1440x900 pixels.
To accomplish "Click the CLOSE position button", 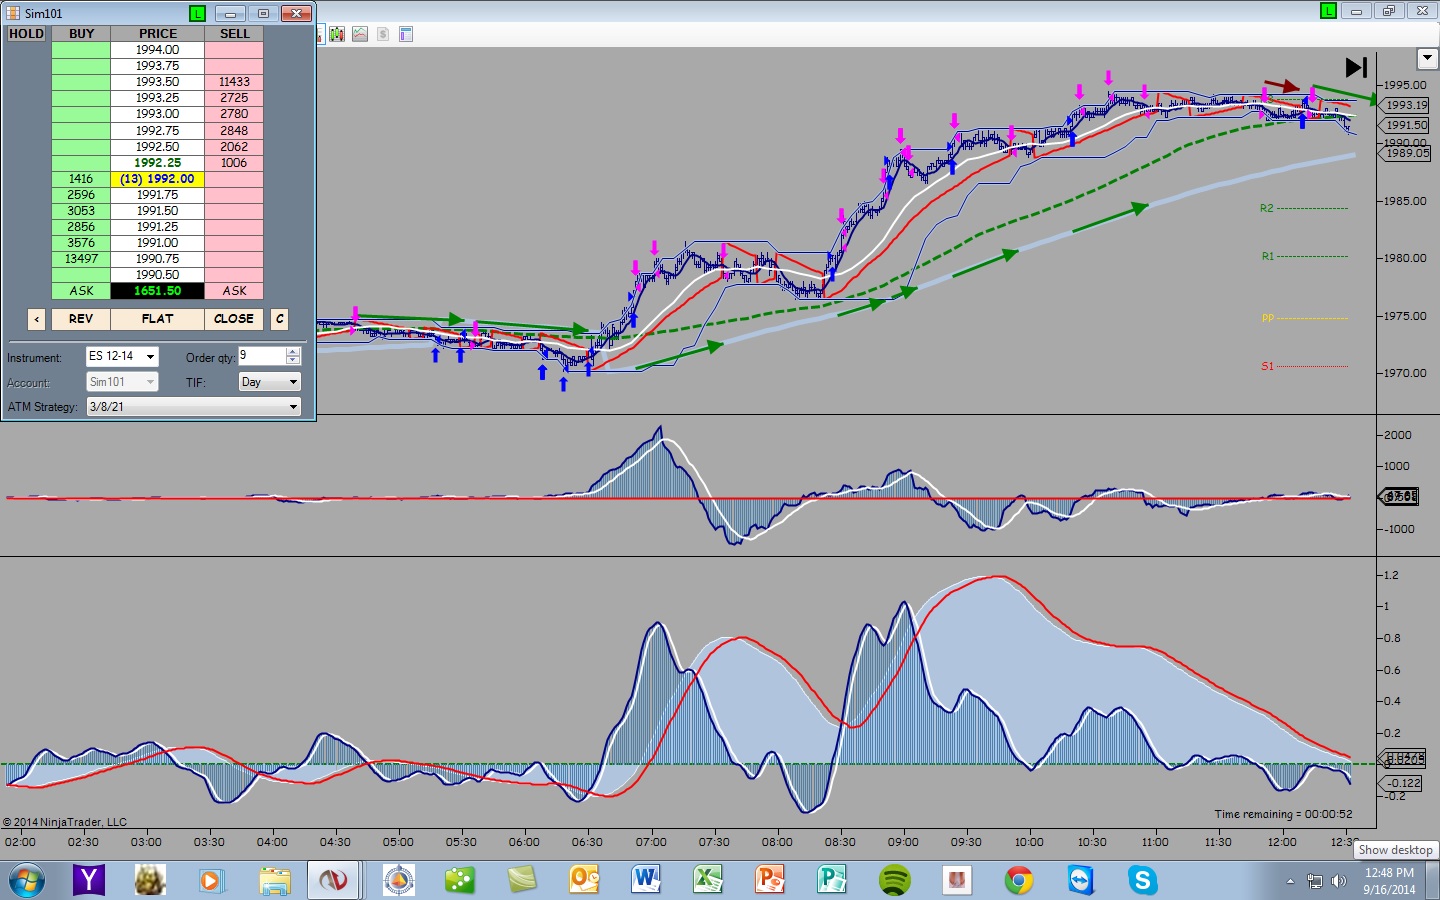I will tap(234, 319).
